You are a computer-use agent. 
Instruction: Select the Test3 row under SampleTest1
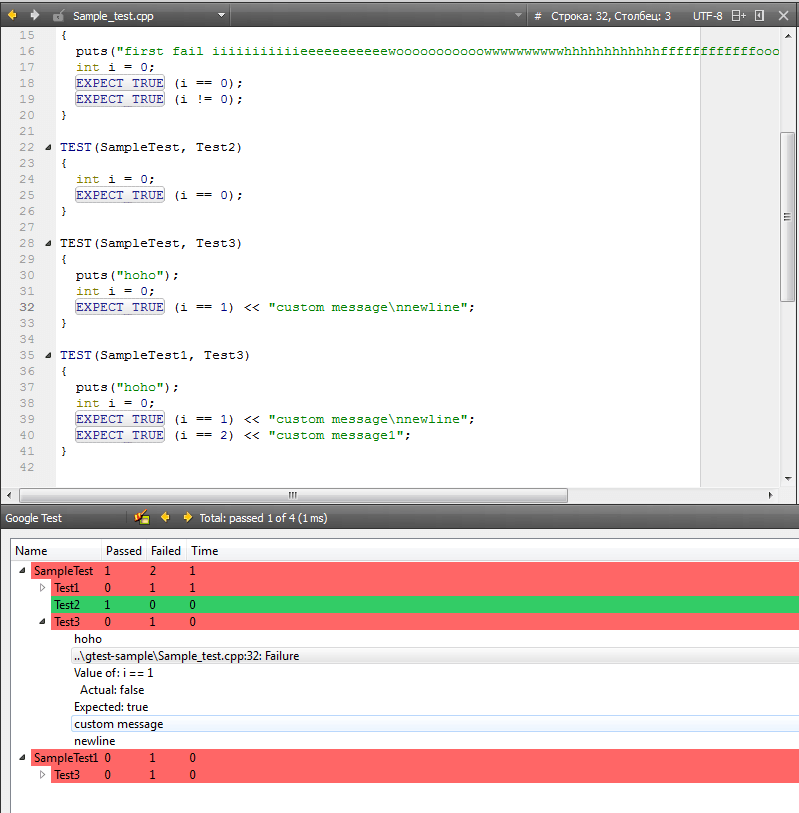(x=425, y=775)
